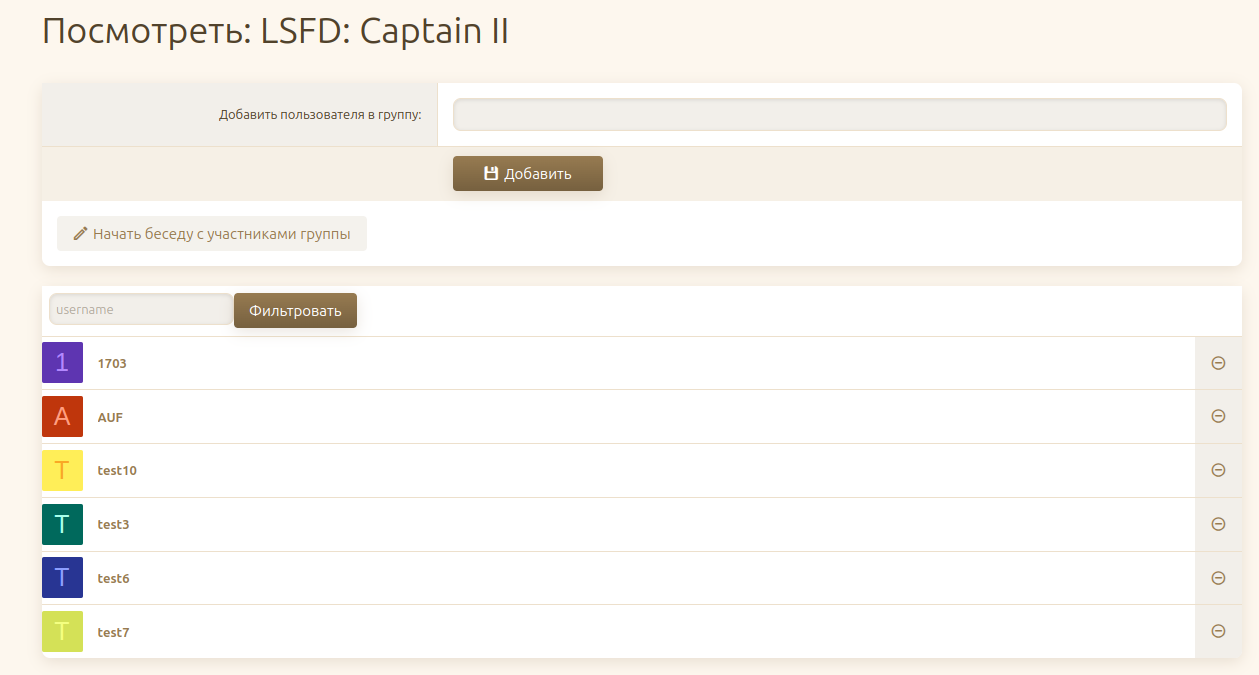Open the green test3 avatar
The height and width of the screenshot is (675, 1259).
(x=62, y=524)
